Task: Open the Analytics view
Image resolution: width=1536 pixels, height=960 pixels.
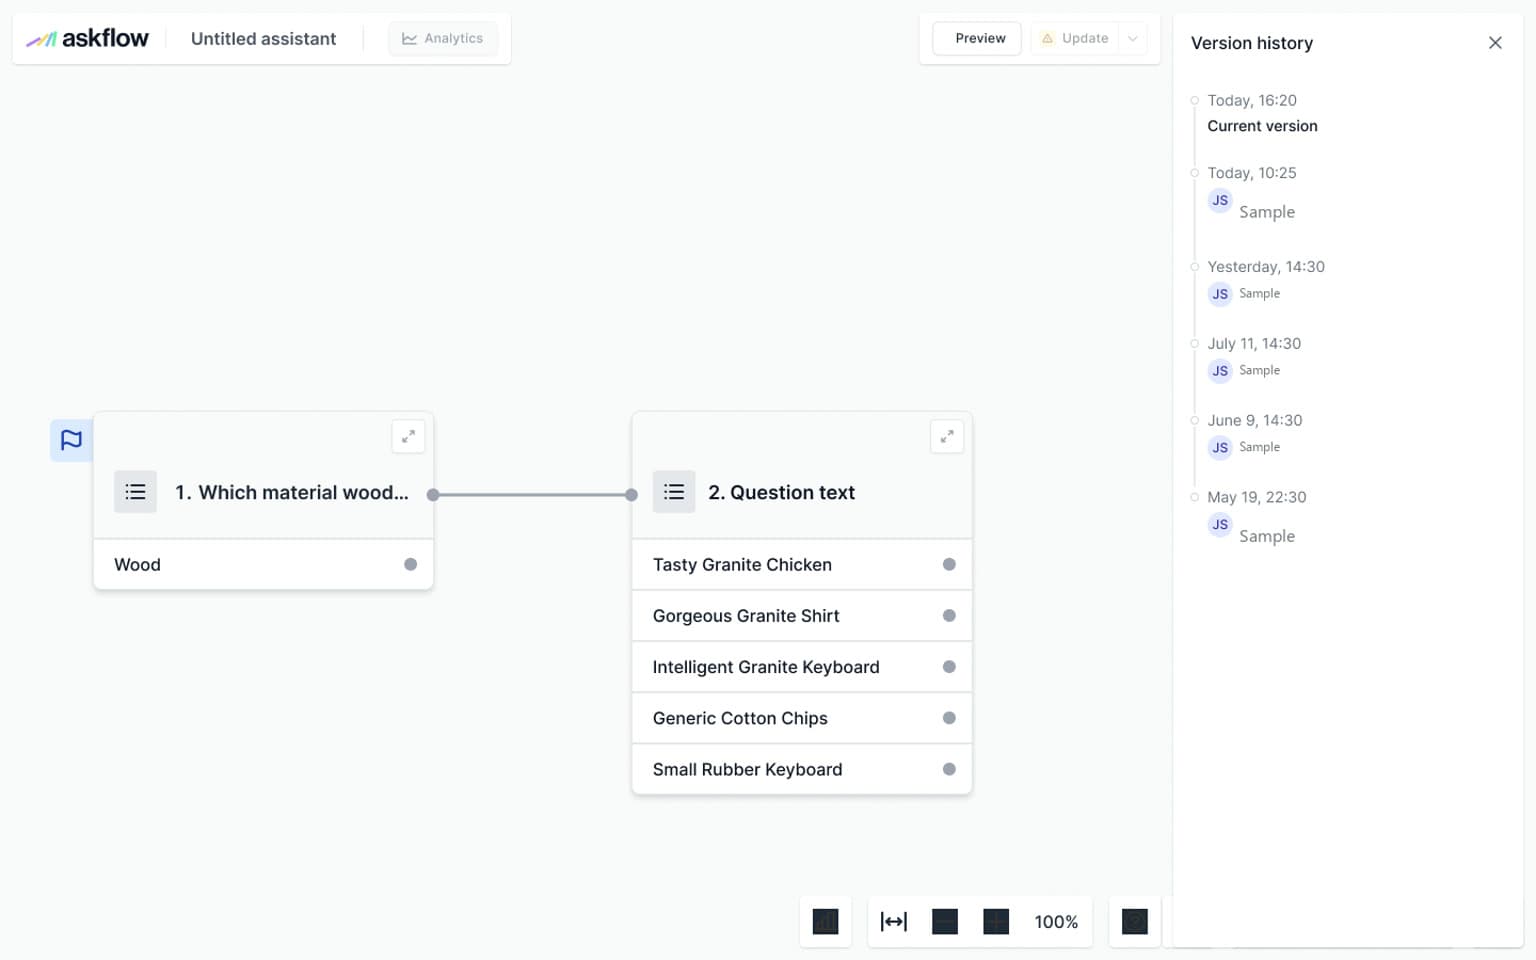Action: (443, 38)
